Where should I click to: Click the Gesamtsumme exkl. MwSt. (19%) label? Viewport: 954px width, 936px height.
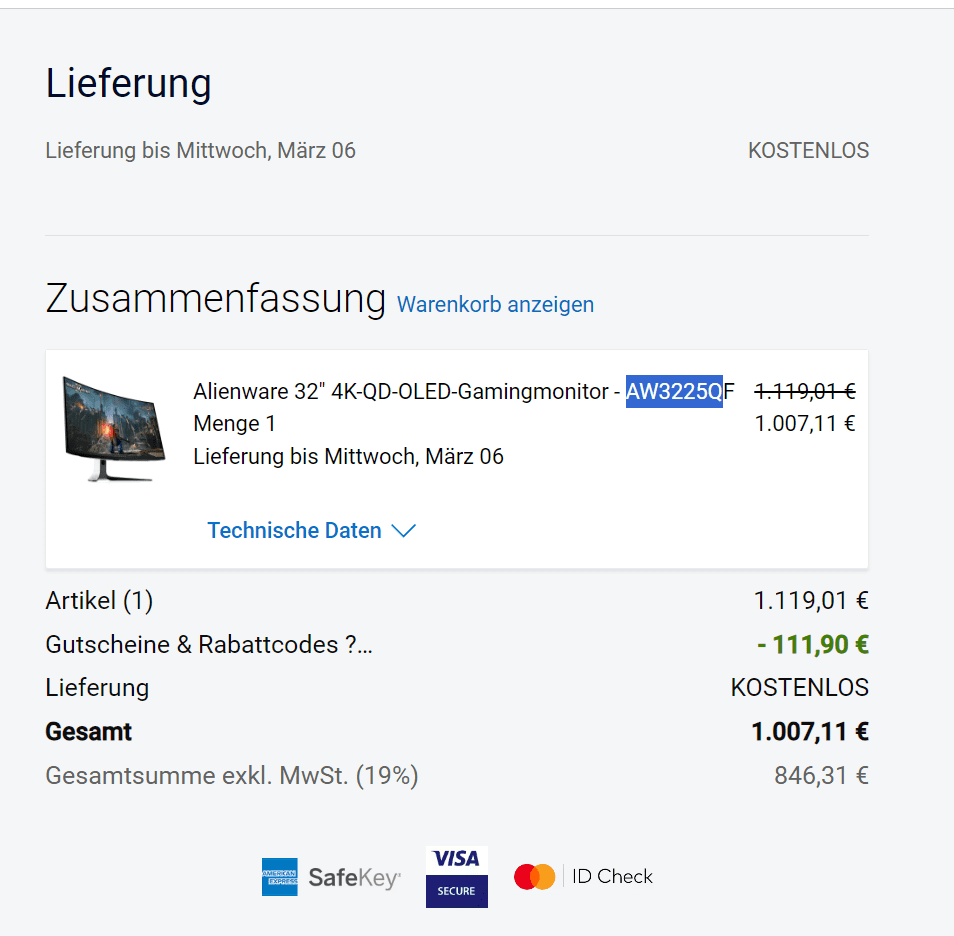[232, 776]
